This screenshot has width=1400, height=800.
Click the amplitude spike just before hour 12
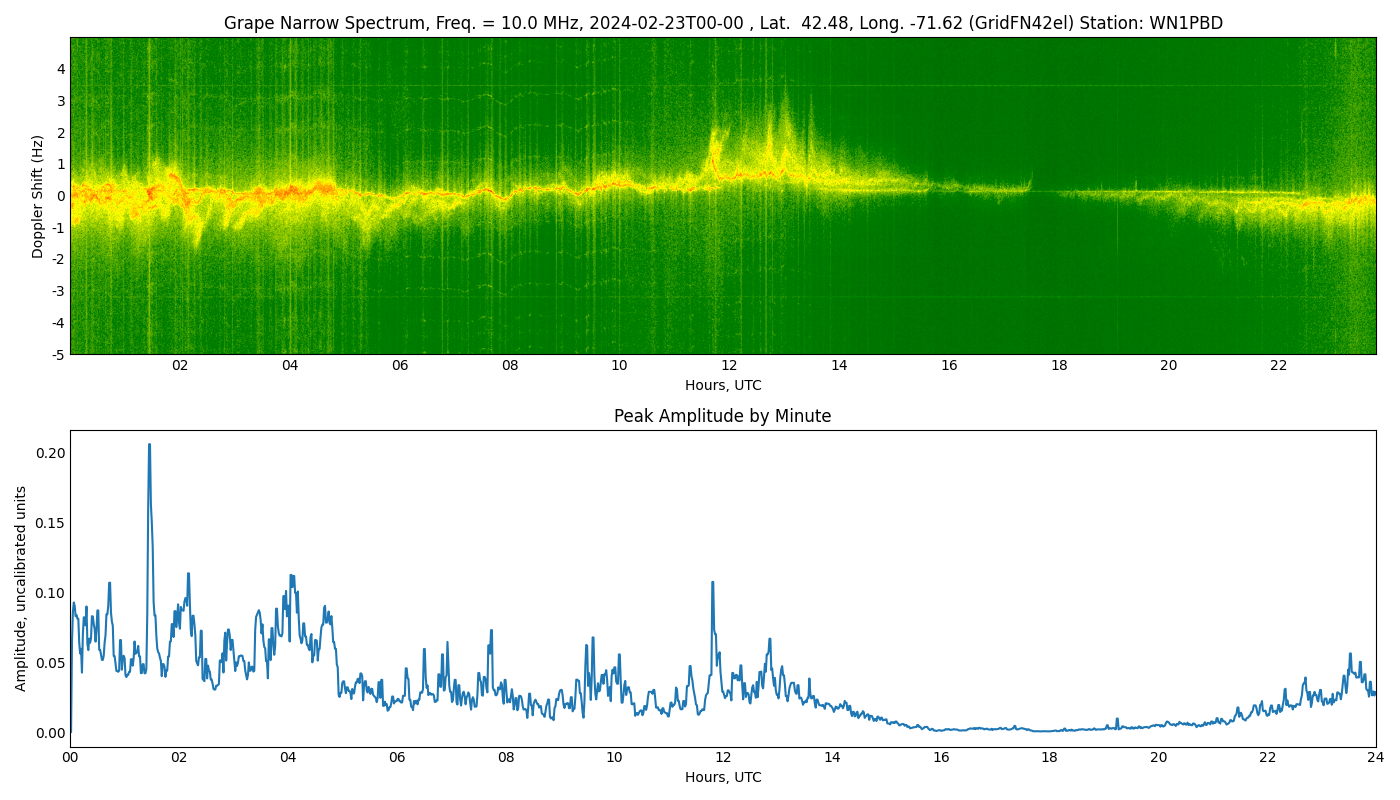pos(712,583)
